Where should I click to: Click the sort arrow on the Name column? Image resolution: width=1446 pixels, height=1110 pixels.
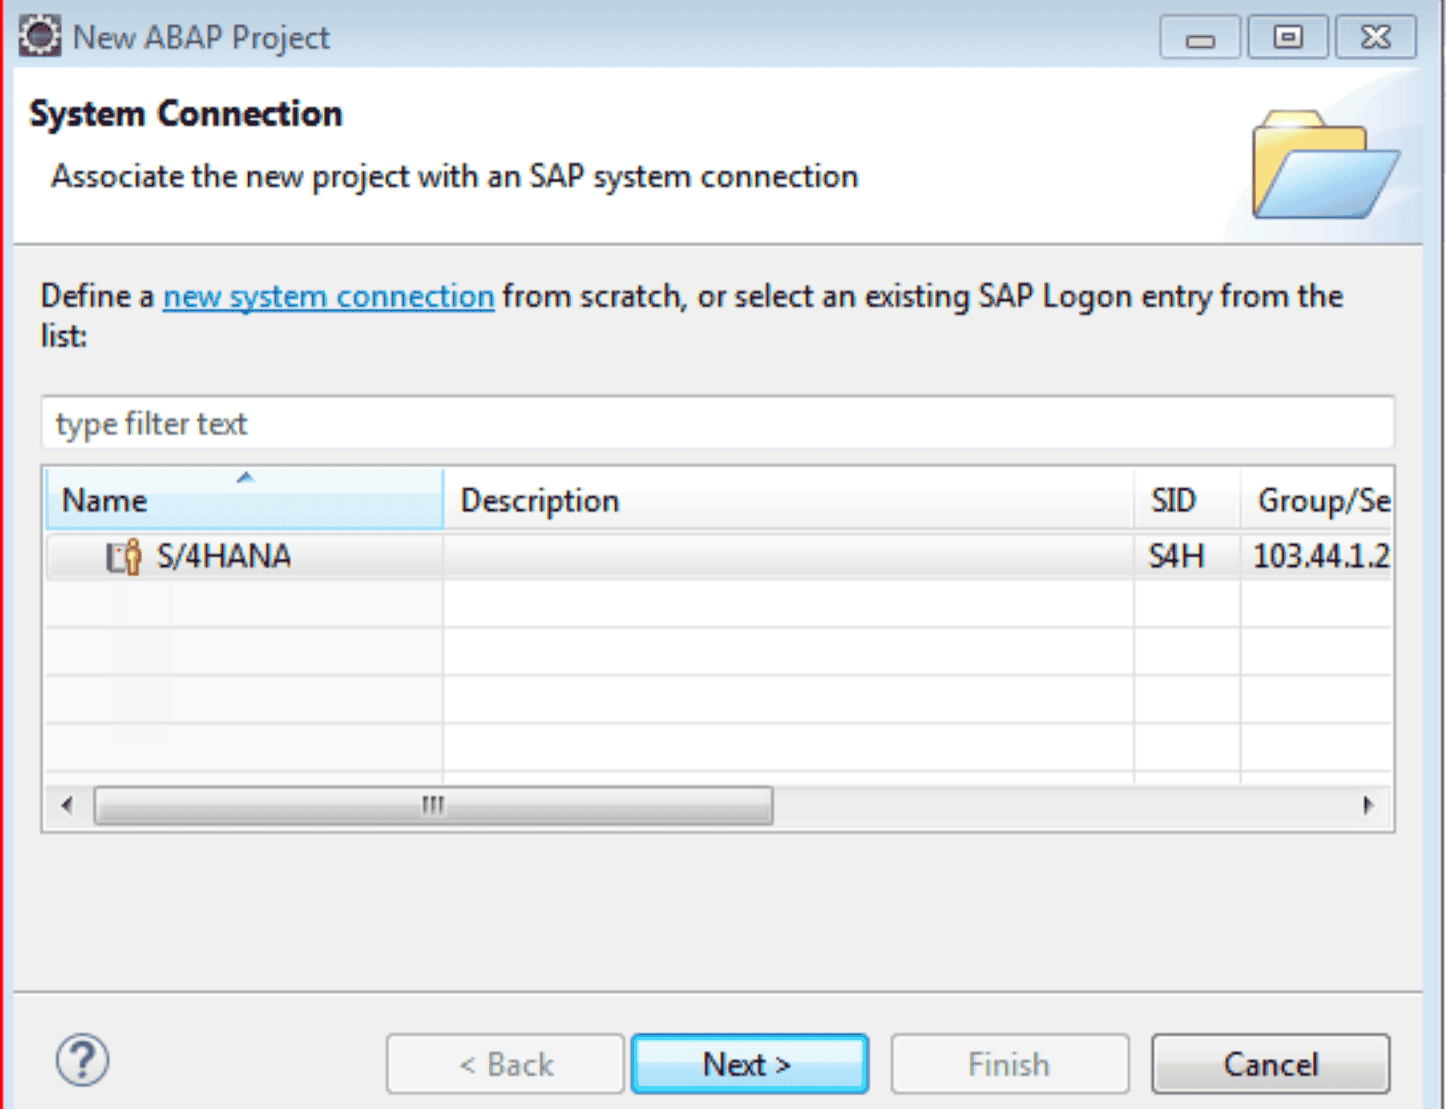[x=245, y=476]
